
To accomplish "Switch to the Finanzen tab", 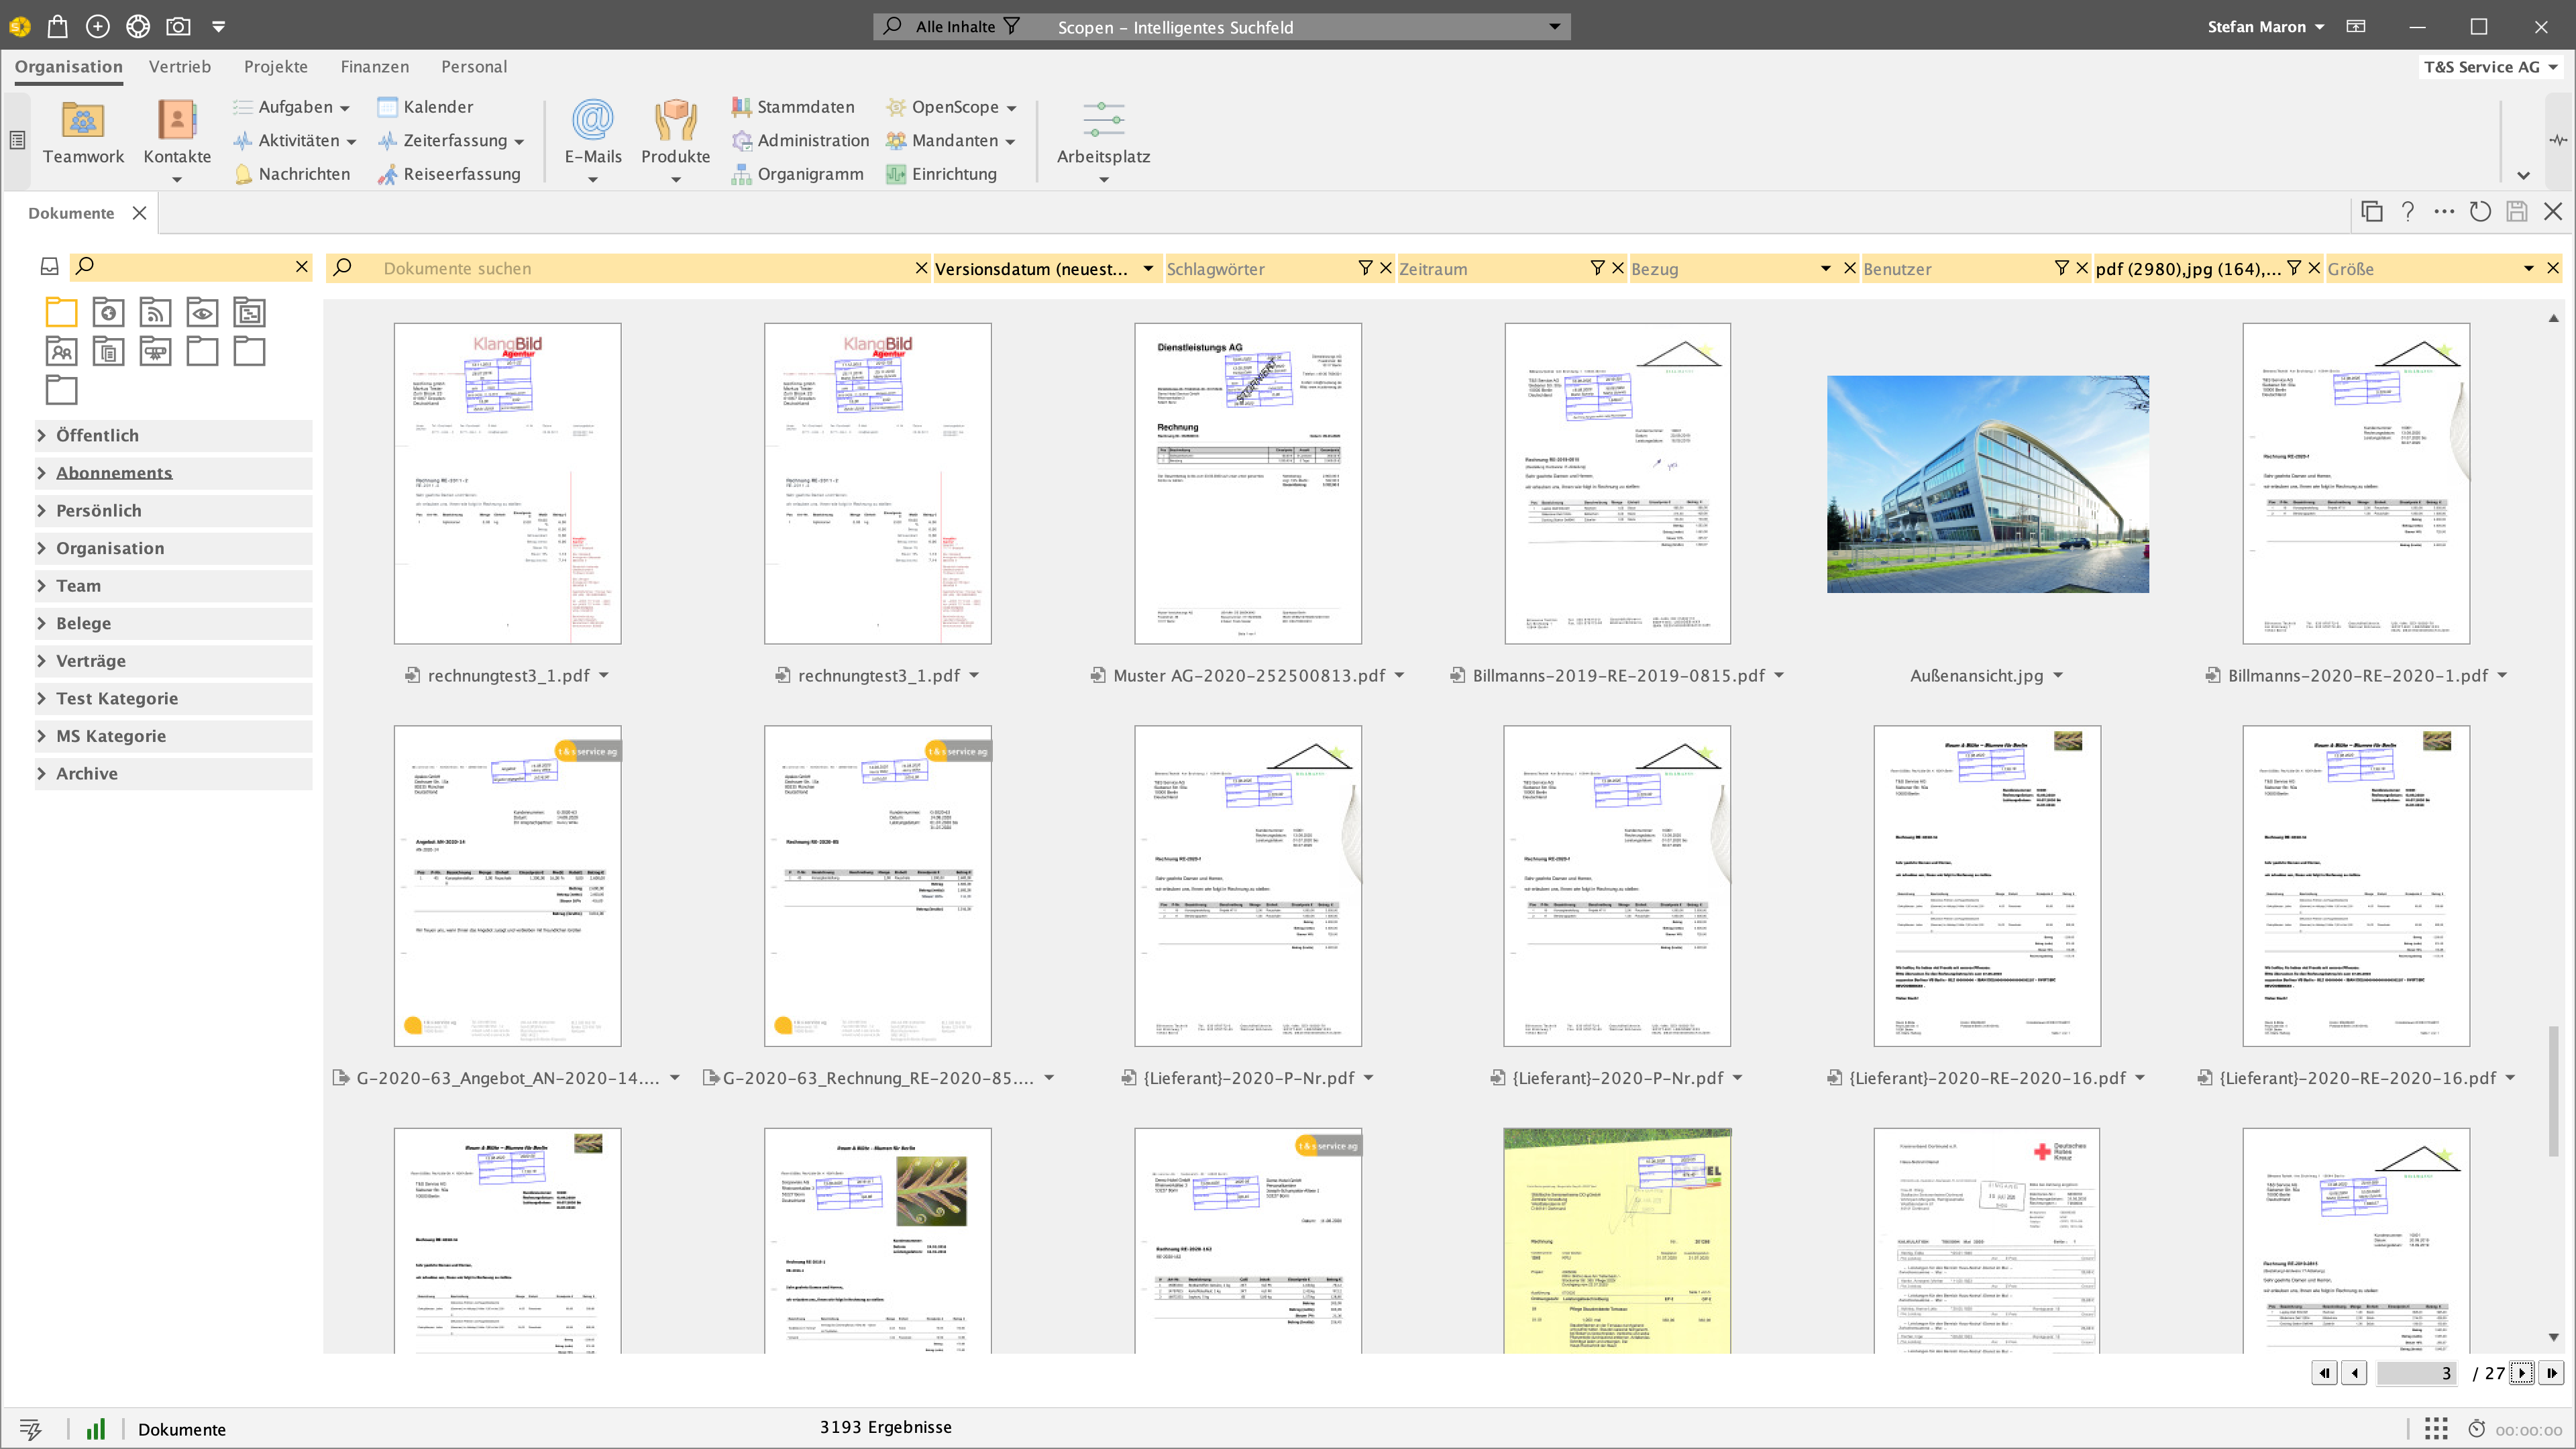I will tap(374, 66).
